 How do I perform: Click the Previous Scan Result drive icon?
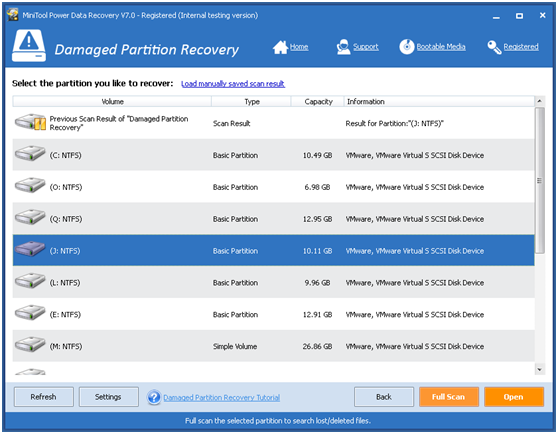click(x=30, y=122)
